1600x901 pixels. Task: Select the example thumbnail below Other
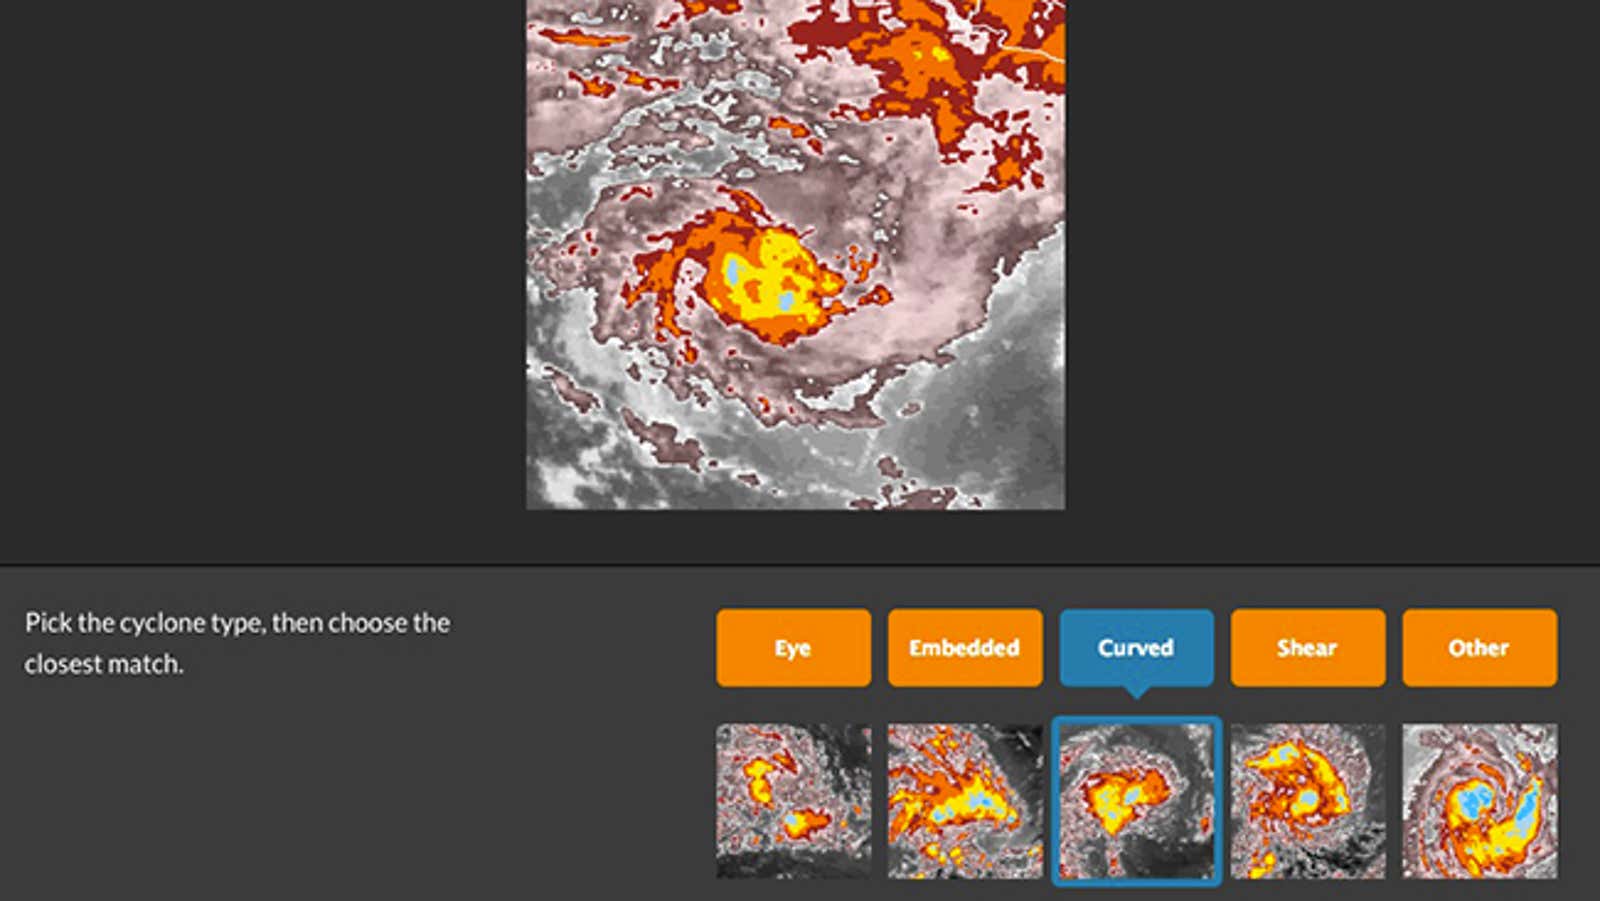click(x=1480, y=801)
